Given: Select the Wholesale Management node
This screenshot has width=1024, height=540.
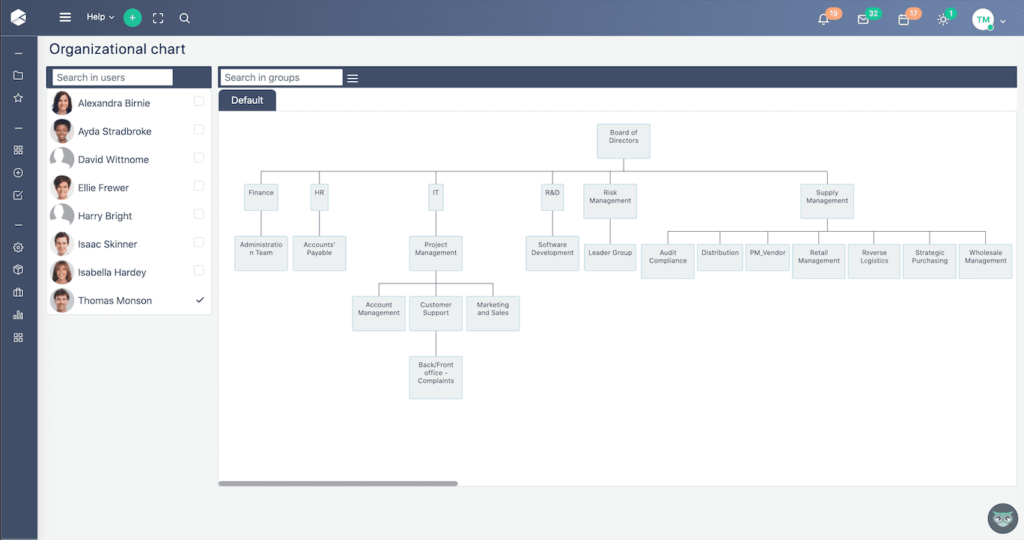Looking at the screenshot, I should click(x=985, y=261).
